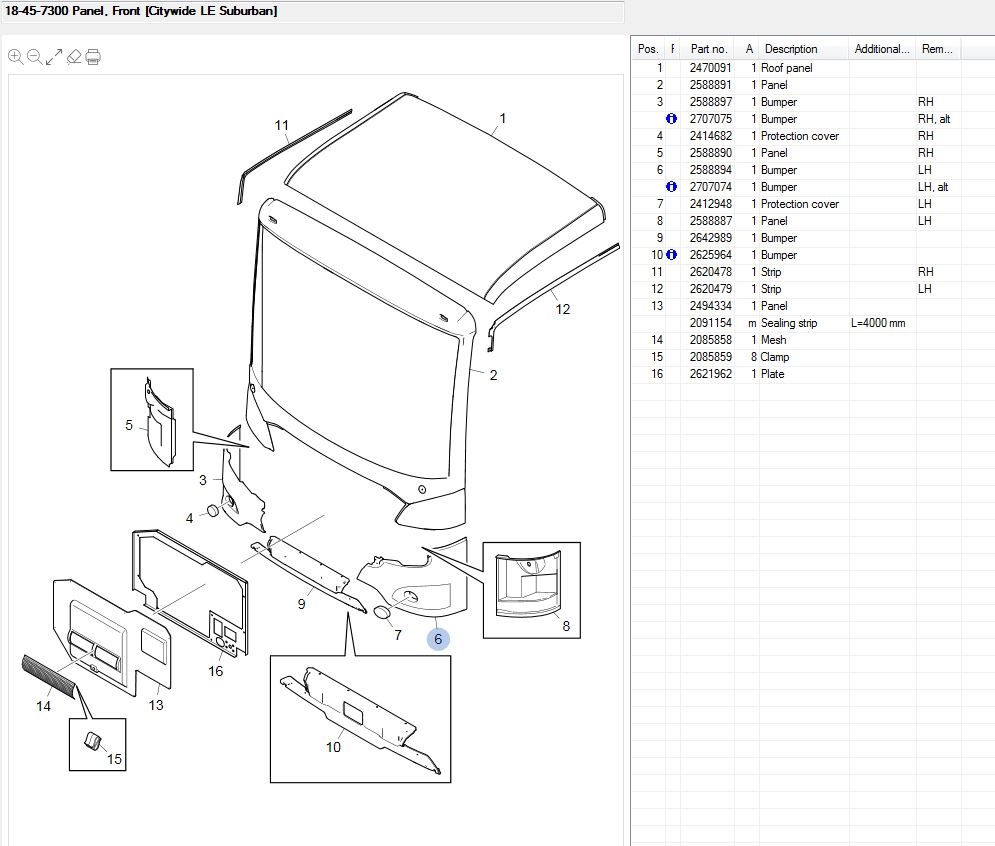The width and height of the screenshot is (995, 846).
Task: Sort by the Pos. column header
Action: click(x=648, y=49)
